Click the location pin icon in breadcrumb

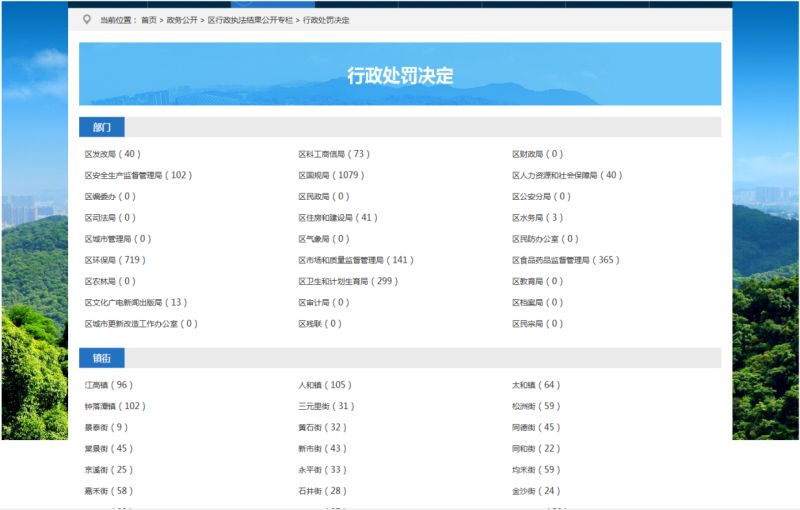click(87, 19)
